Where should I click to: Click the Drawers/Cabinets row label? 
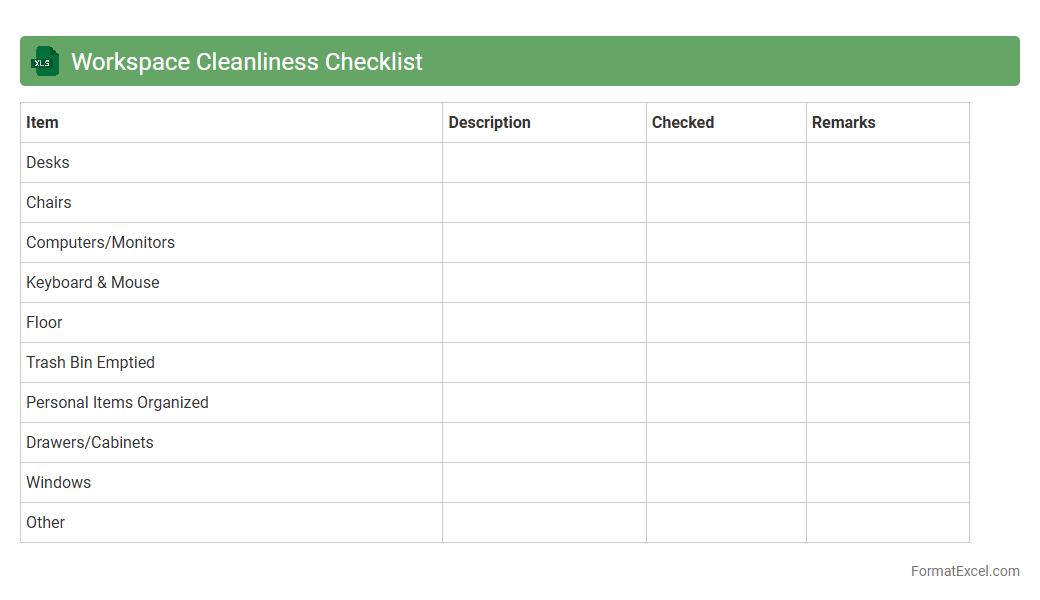90,443
